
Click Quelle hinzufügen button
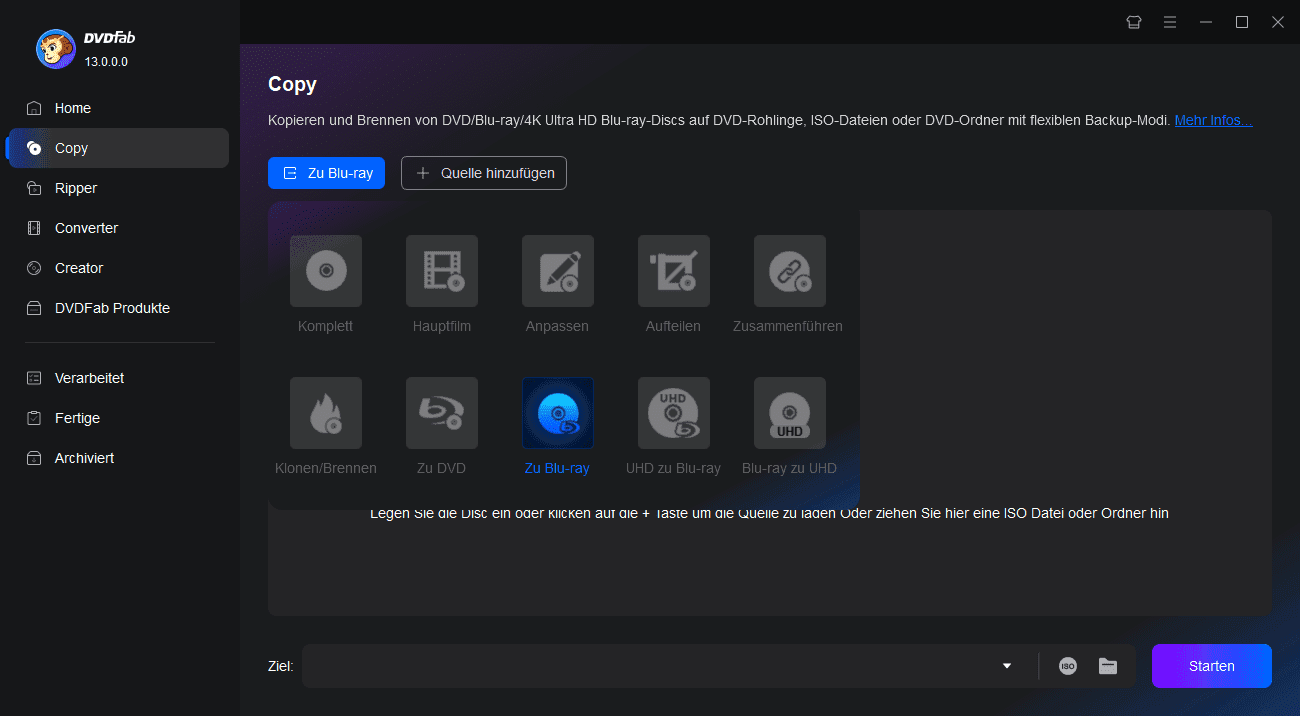[484, 173]
